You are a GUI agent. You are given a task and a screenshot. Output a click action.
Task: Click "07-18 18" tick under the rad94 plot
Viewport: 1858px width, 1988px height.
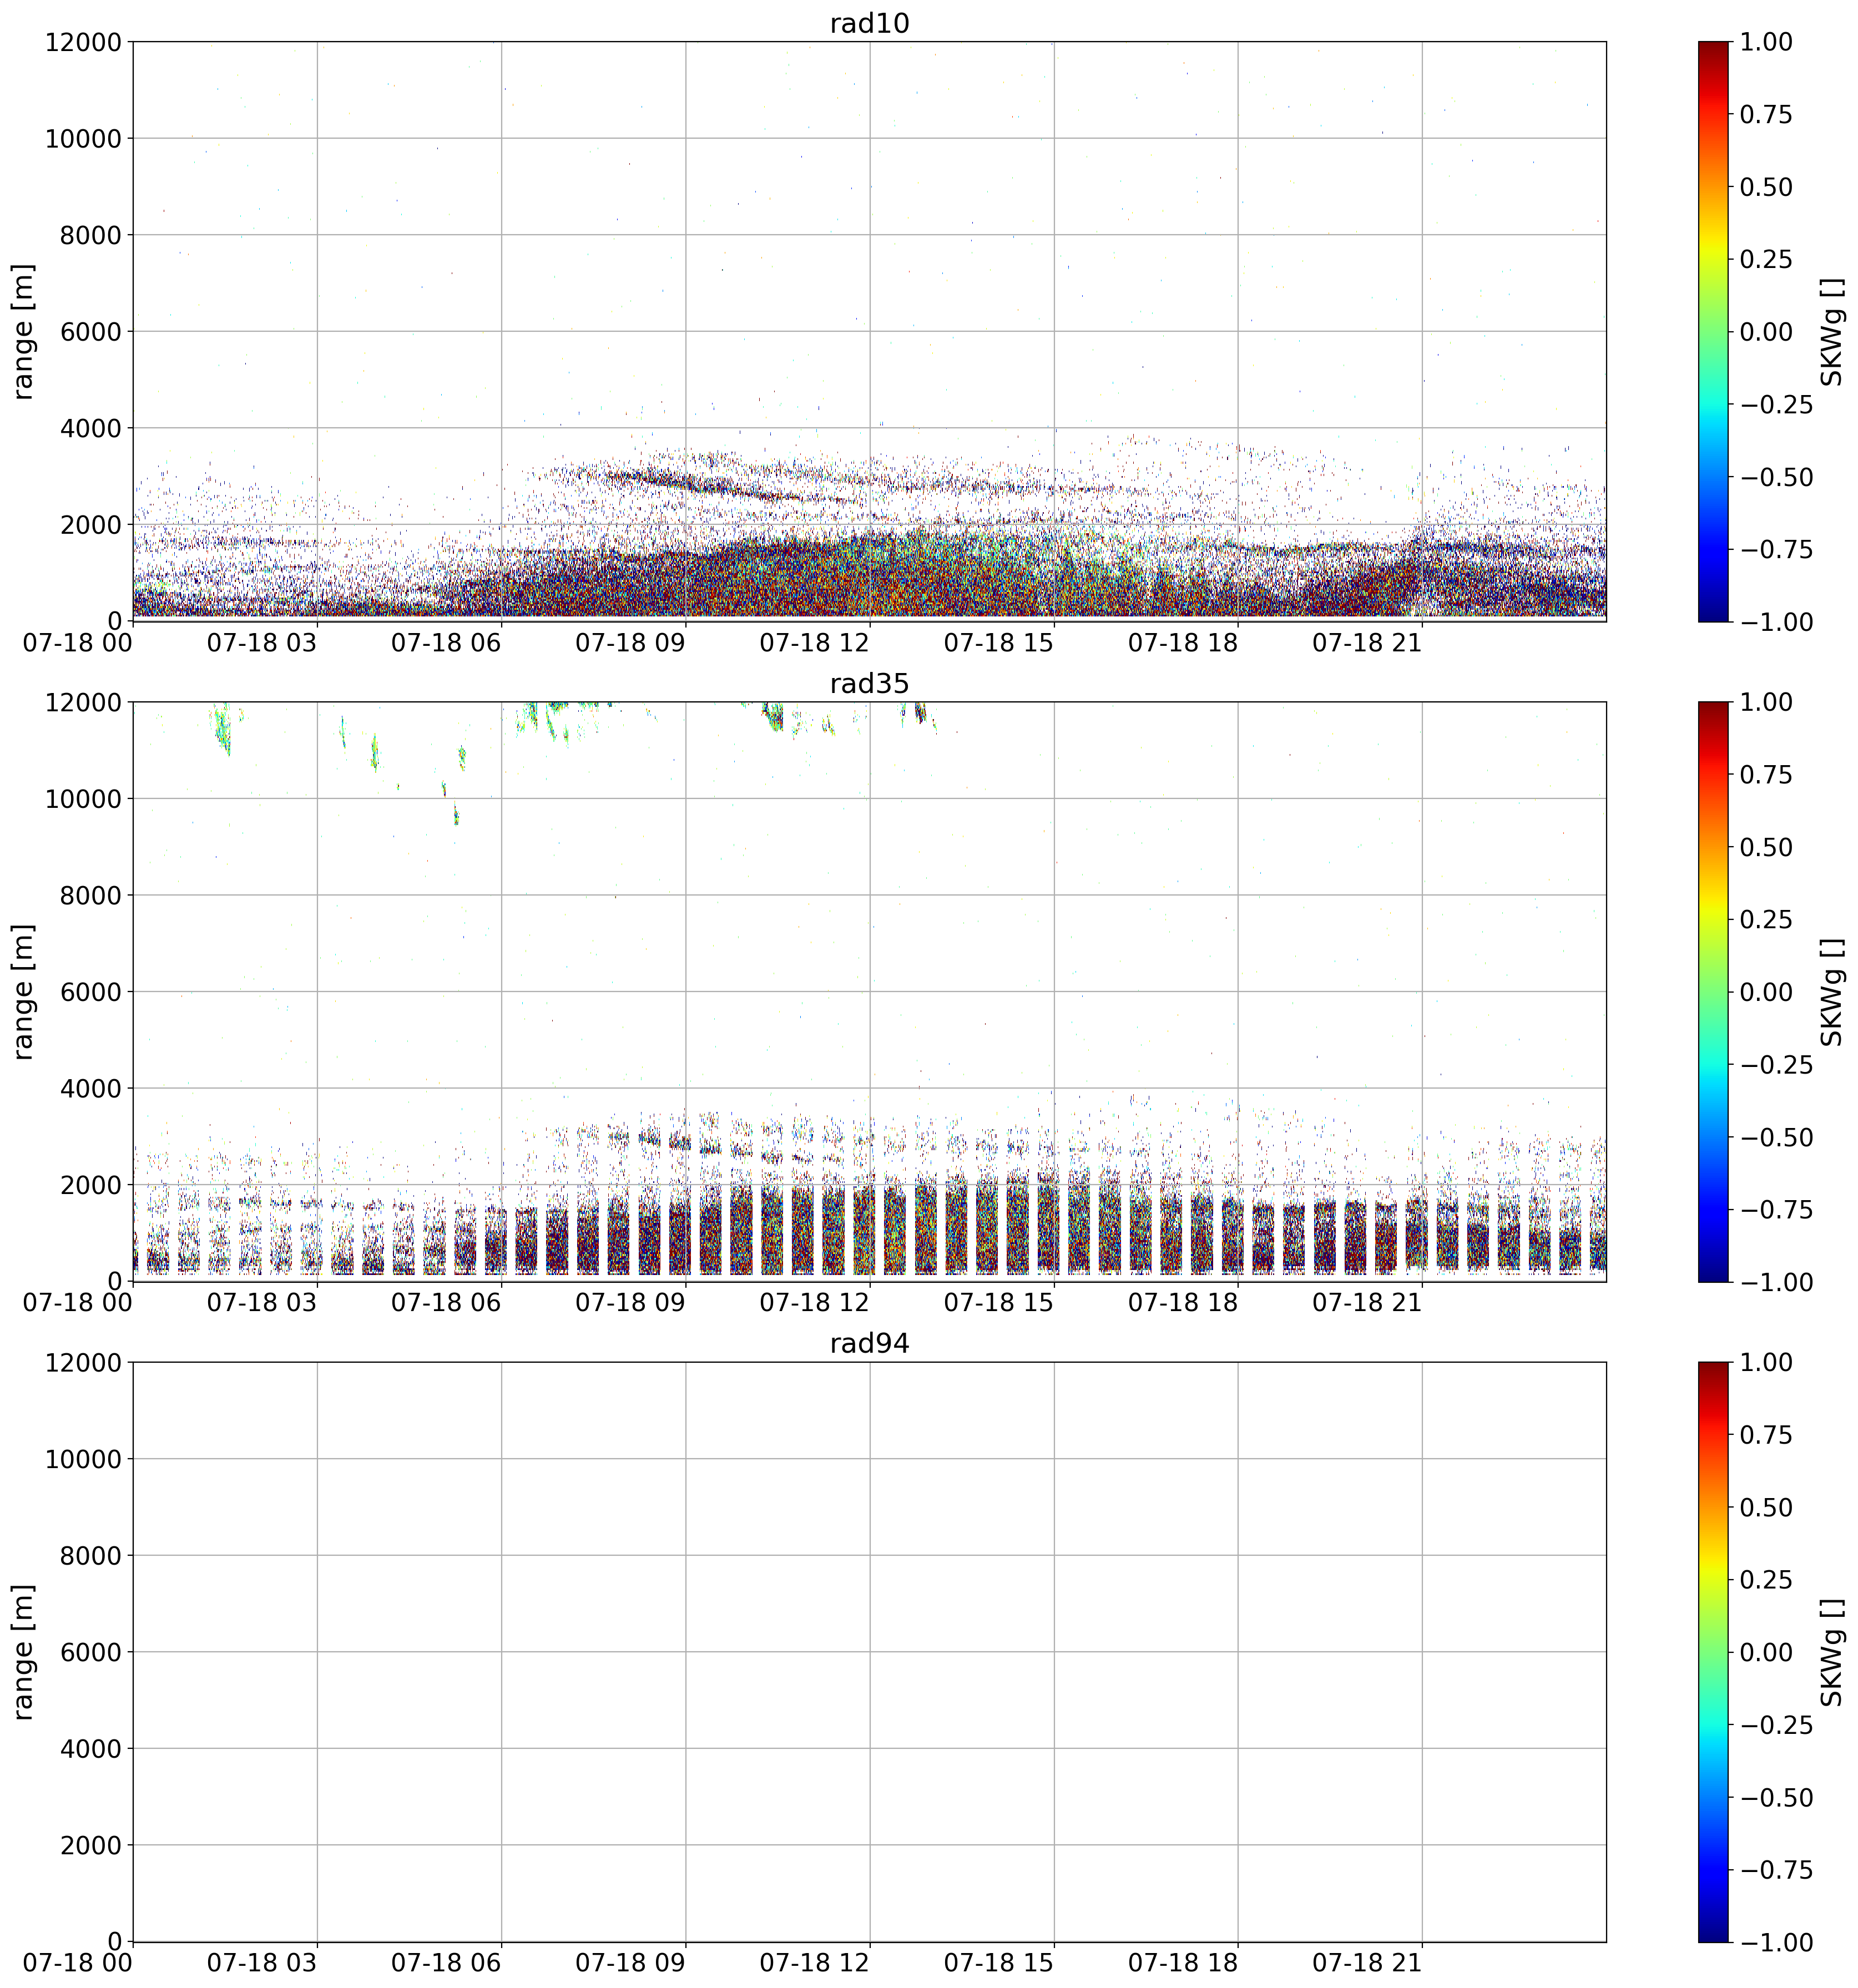tap(1183, 1963)
